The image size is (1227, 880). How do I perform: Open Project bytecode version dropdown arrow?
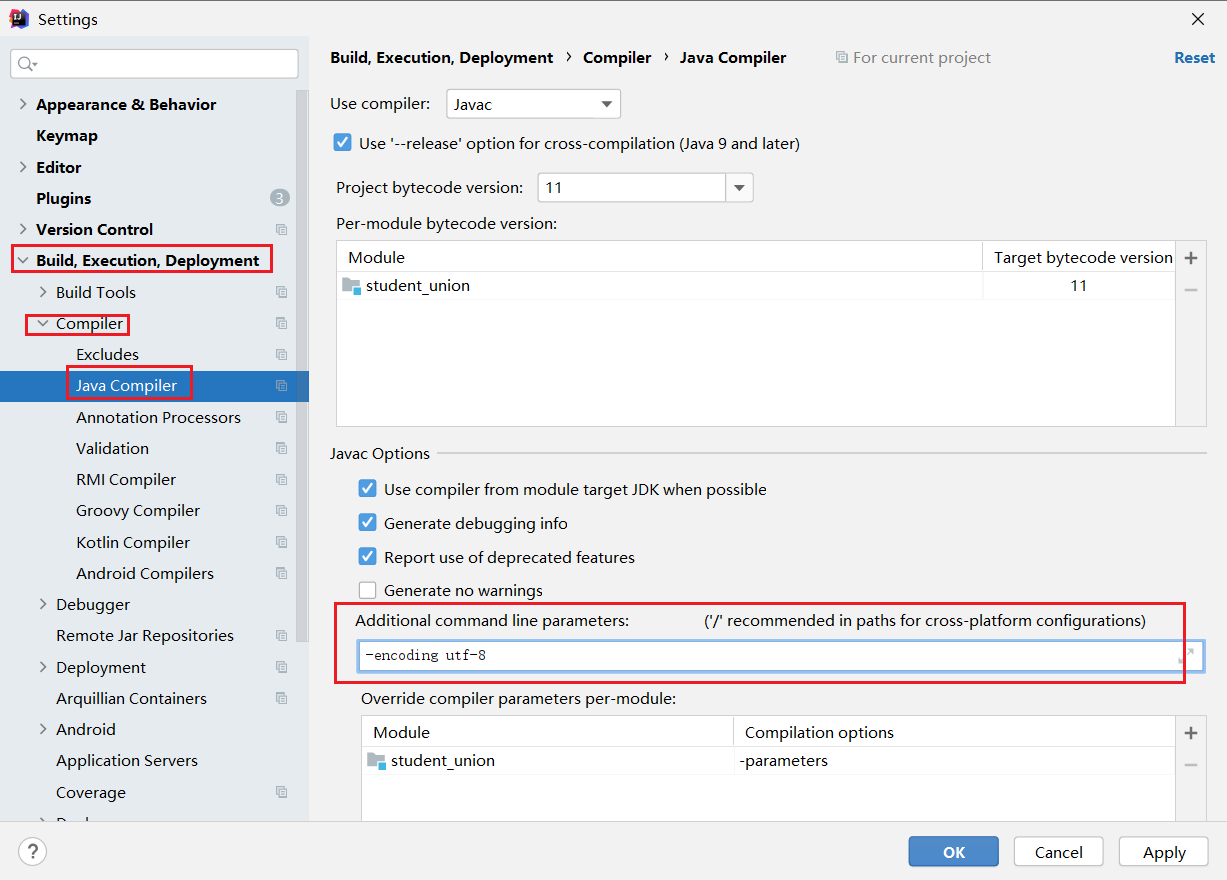click(x=740, y=188)
